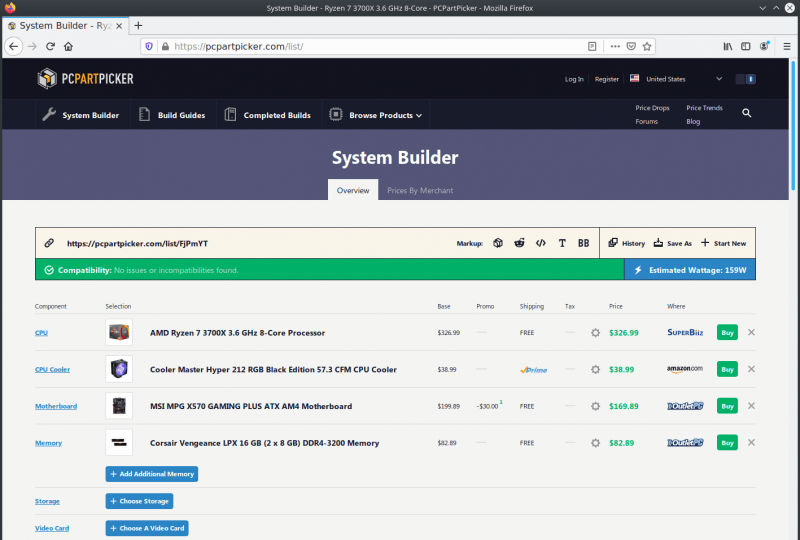This screenshot has width=800, height=540.
Task: Click the PCPartPicker logo
Action: pyautogui.click(x=85, y=79)
